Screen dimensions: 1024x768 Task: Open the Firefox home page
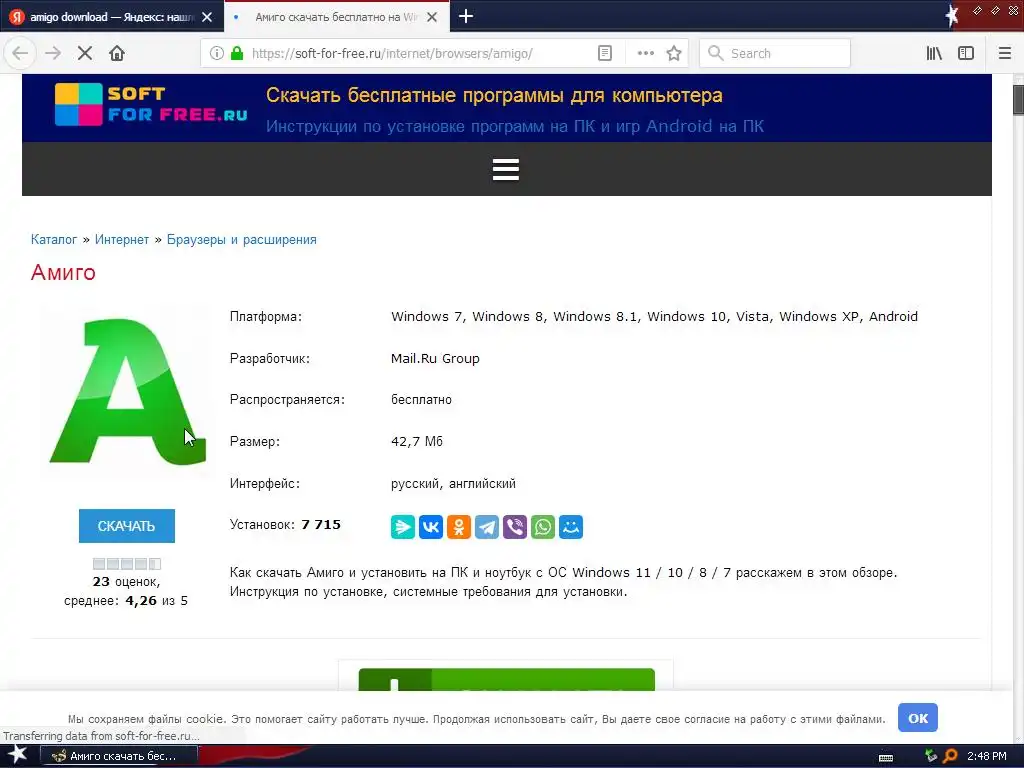[x=117, y=53]
